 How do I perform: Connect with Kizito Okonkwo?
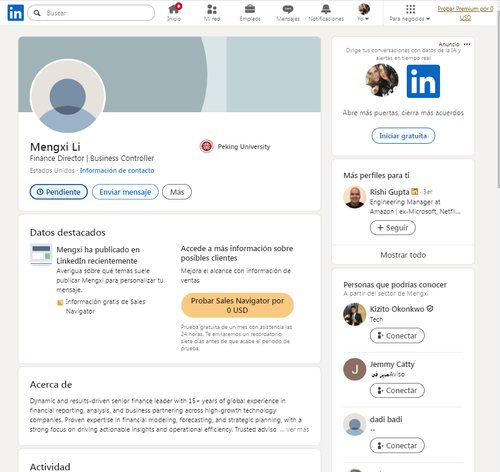397,336
